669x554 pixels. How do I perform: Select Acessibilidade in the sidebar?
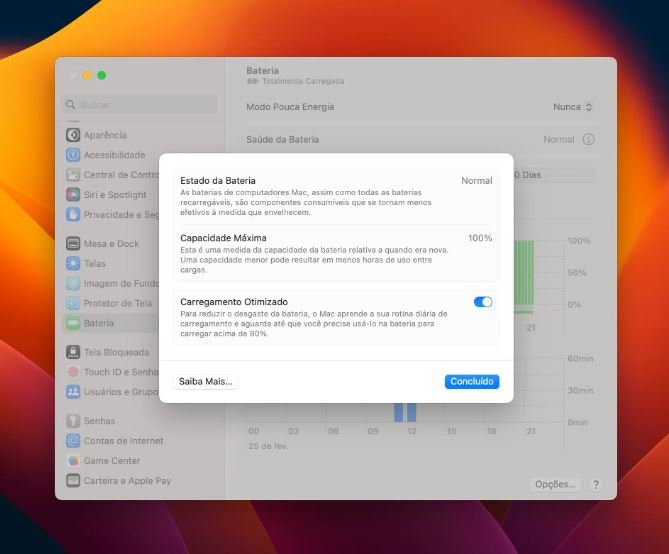click(x=114, y=155)
